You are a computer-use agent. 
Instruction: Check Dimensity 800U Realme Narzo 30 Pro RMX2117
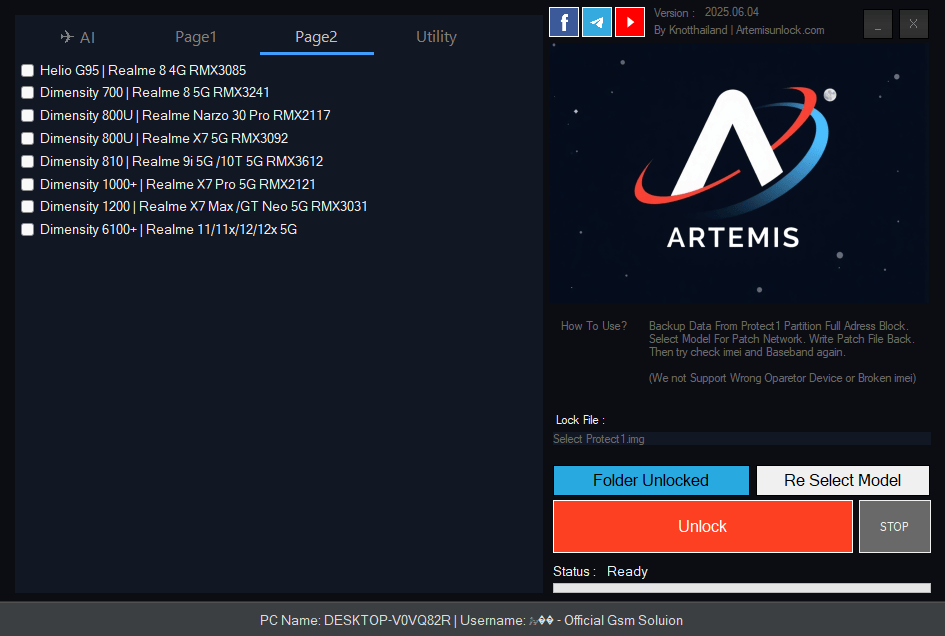tap(27, 115)
